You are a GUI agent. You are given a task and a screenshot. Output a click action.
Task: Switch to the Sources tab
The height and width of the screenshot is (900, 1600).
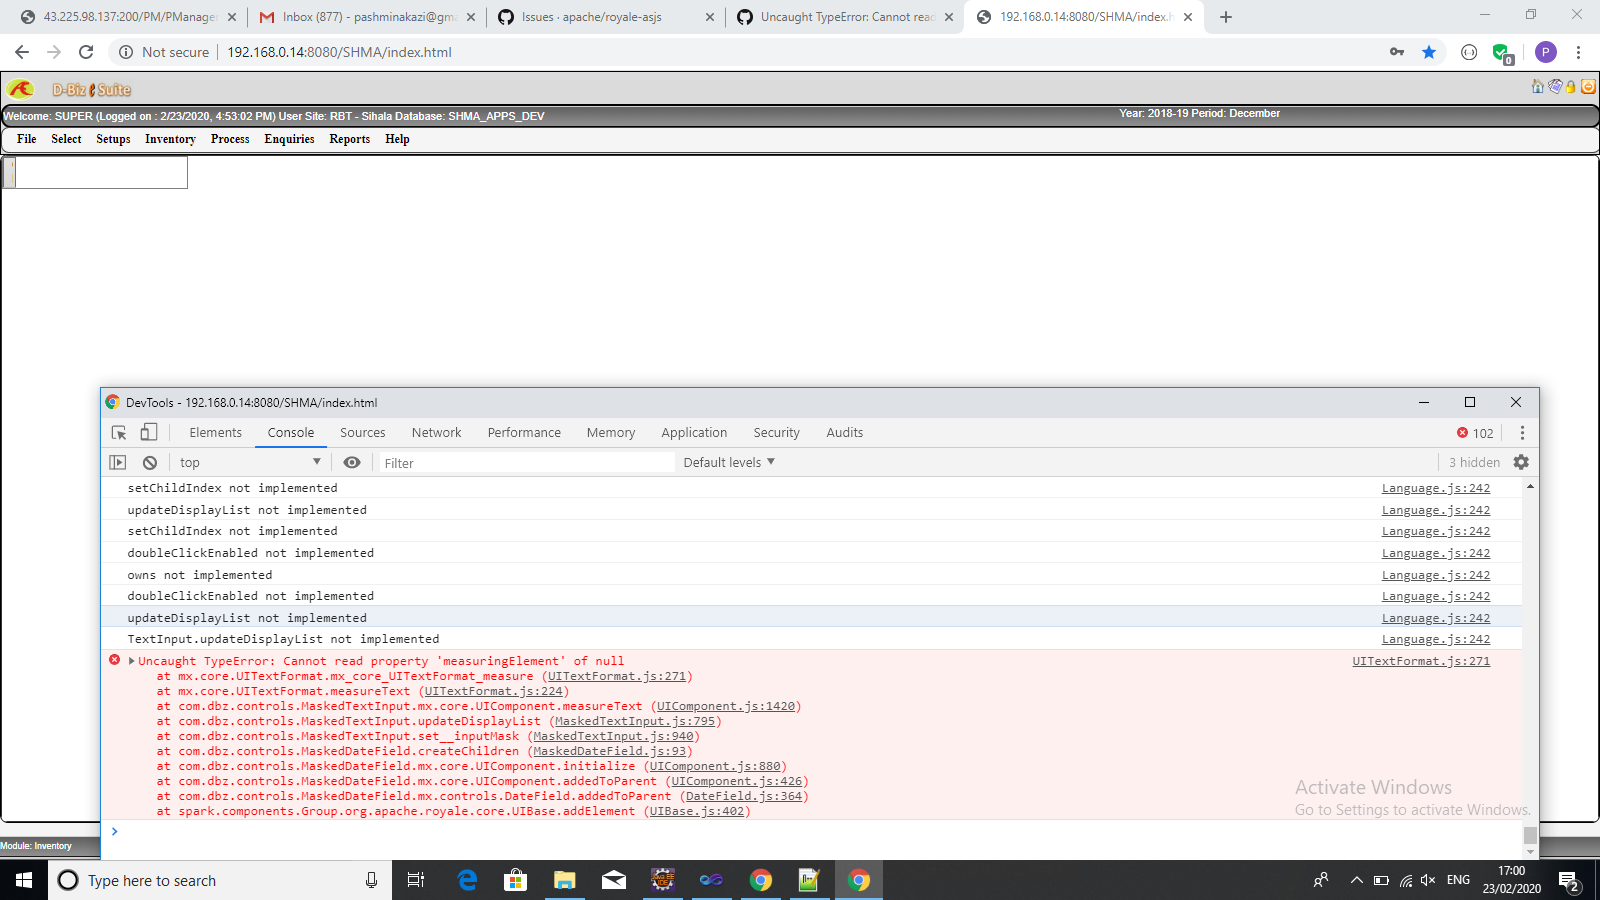pyautogui.click(x=362, y=433)
